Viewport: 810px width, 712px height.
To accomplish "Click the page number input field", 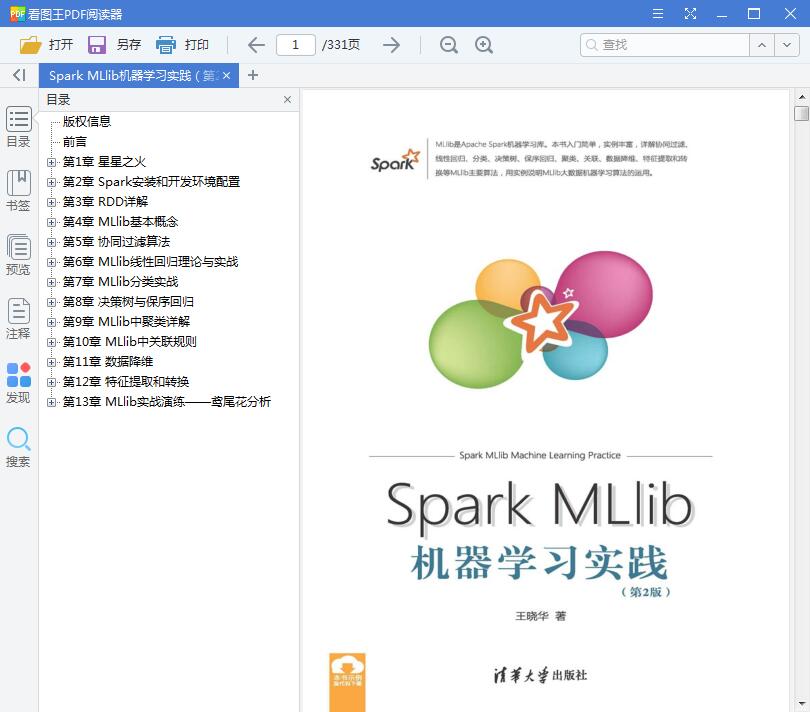I will [x=296, y=45].
